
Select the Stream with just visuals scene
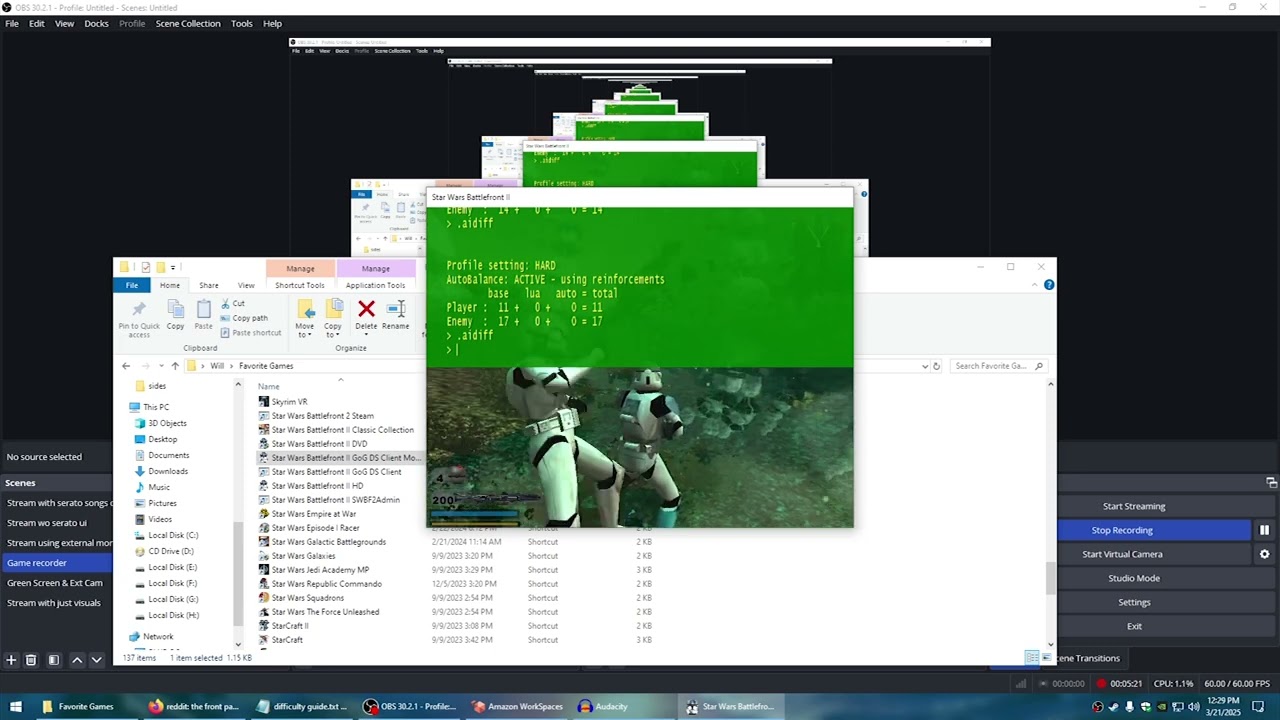click(57, 603)
